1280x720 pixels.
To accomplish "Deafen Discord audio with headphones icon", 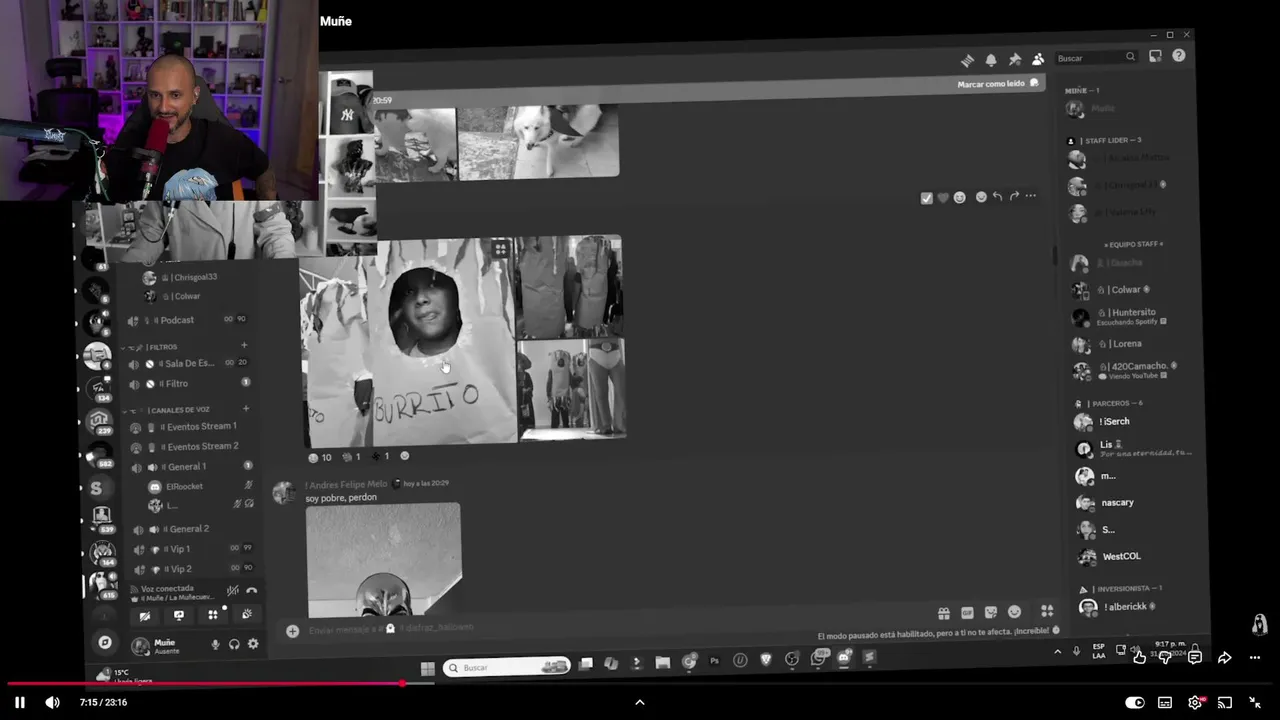I will click(234, 645).
